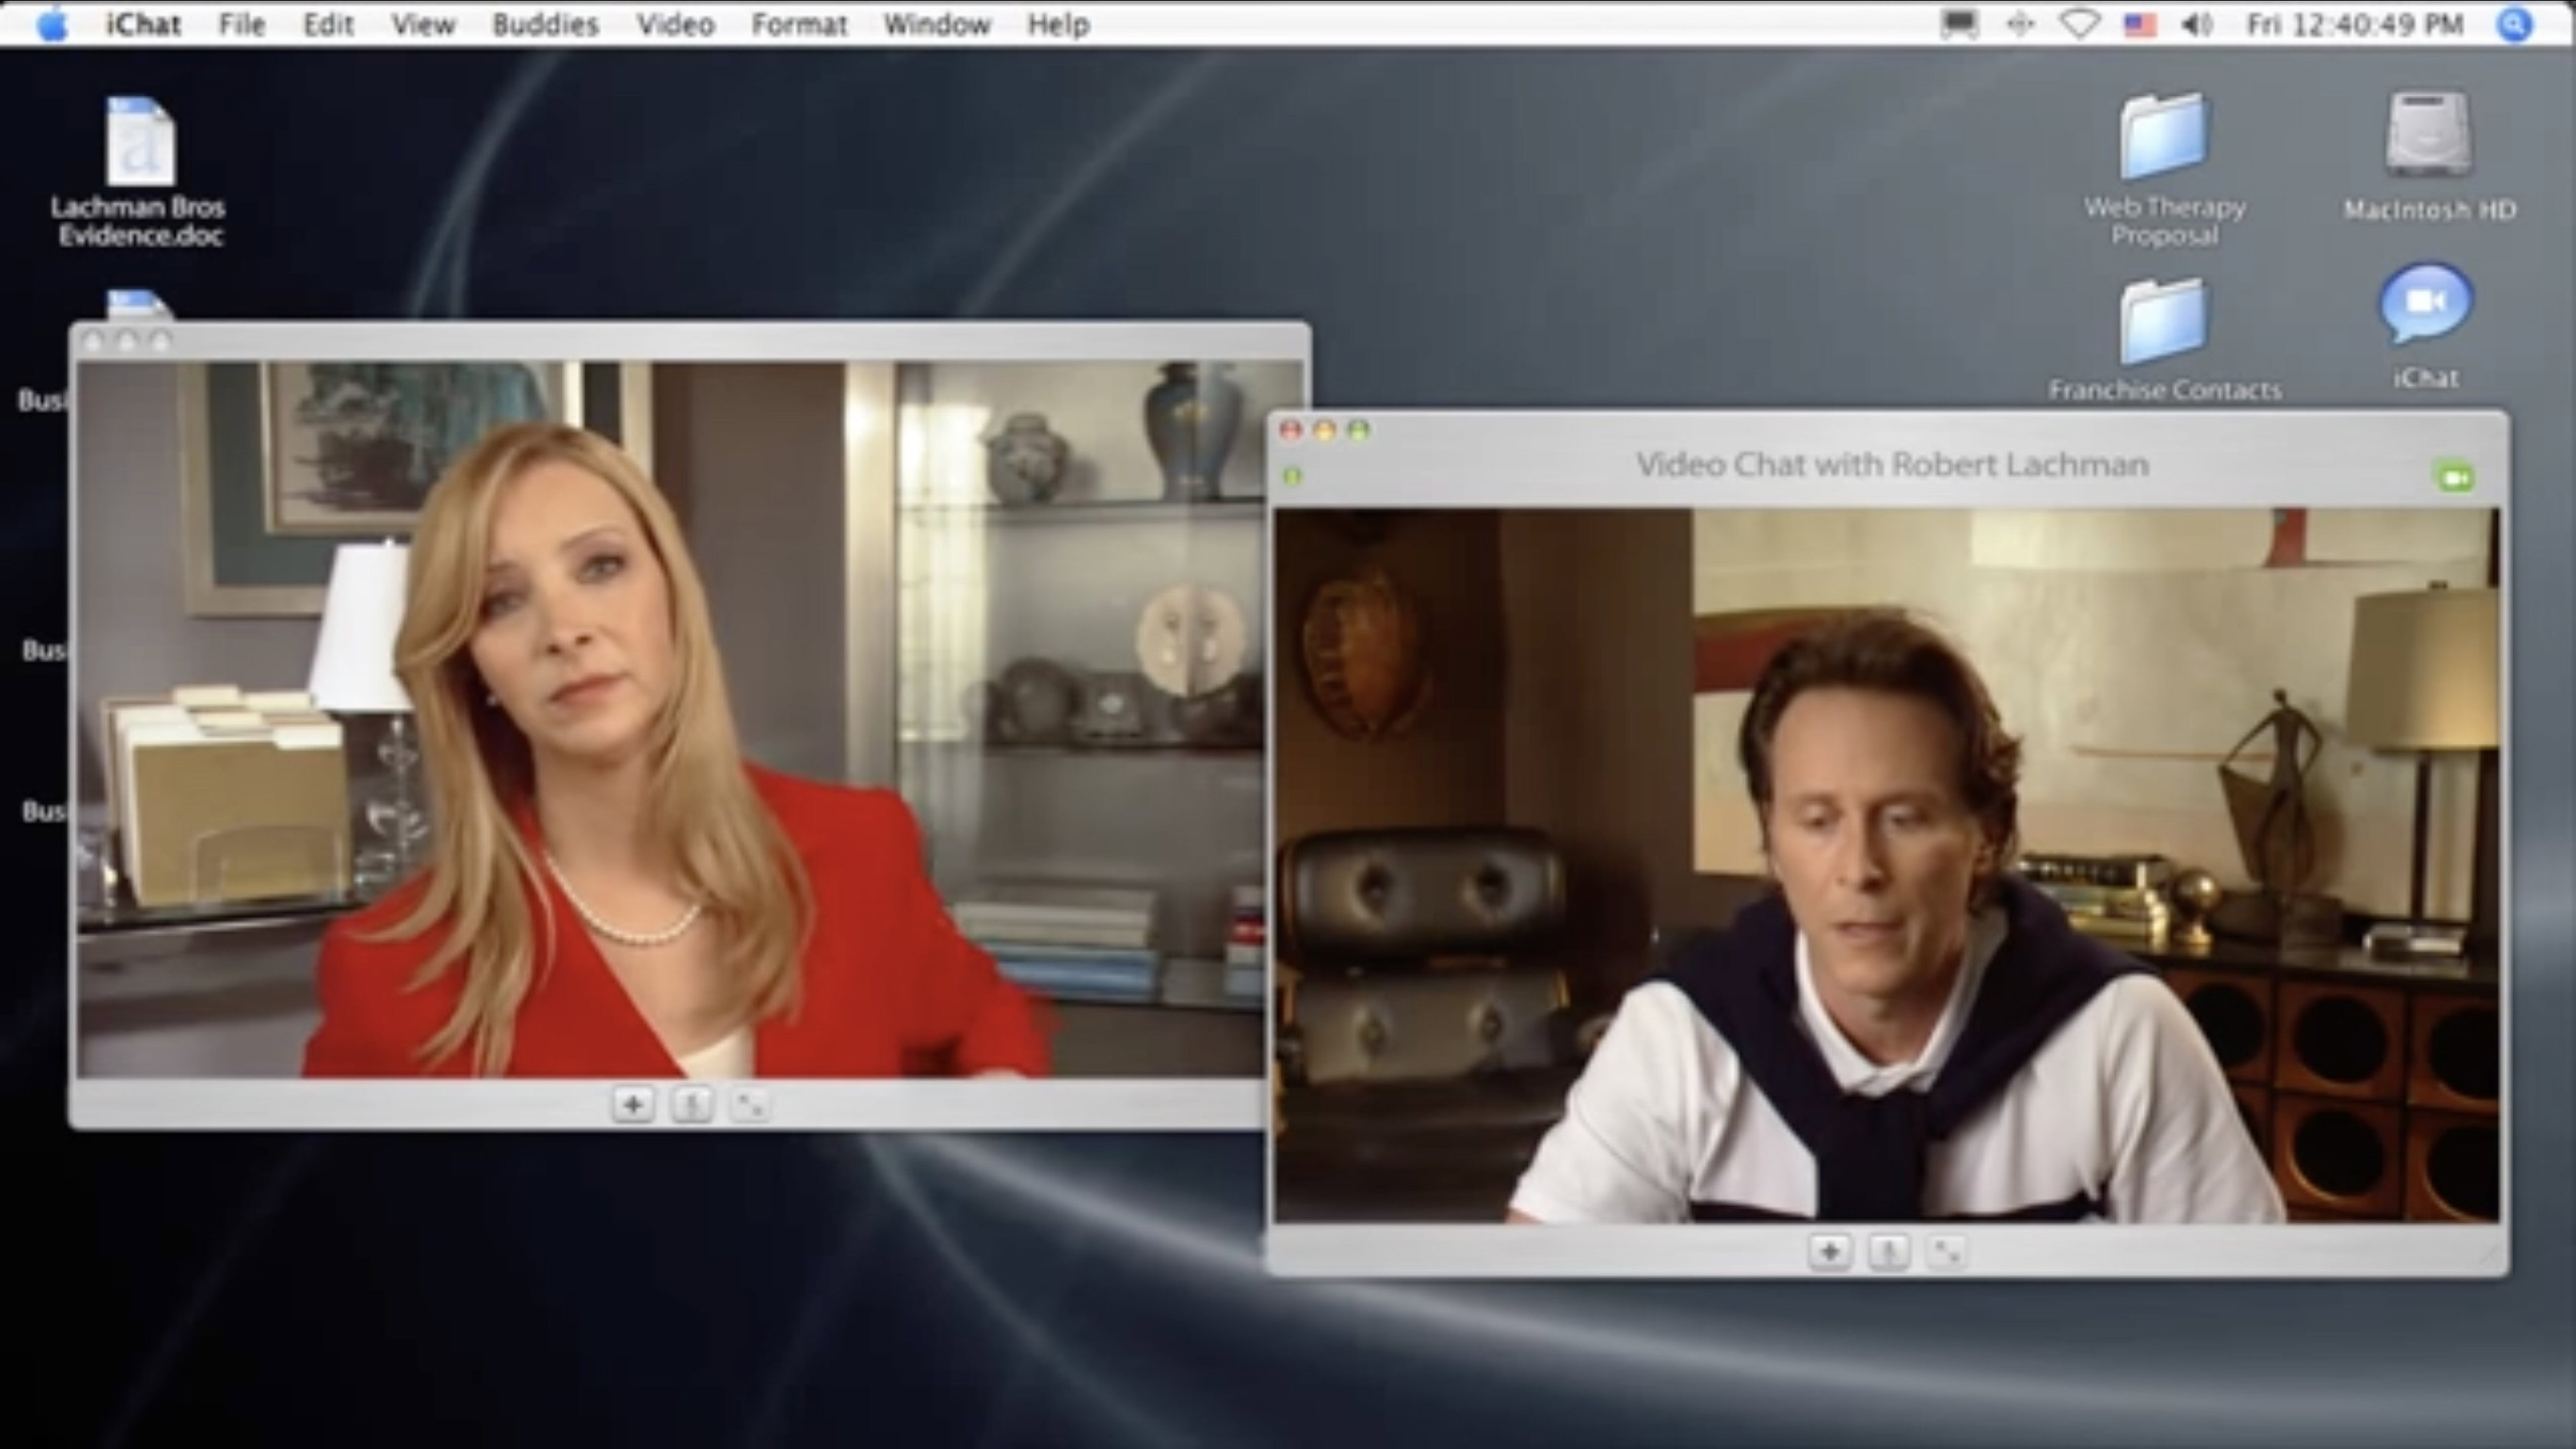This screenshot has height=1449, width=2576.
Task: Select the Lachman Bros Evidence.doc file
Action: [139, 172]
